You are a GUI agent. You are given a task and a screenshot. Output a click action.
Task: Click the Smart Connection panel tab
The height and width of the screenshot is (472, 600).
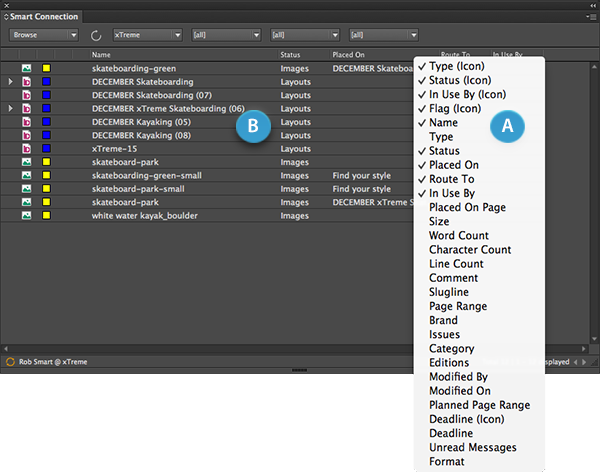click(41, 17)
